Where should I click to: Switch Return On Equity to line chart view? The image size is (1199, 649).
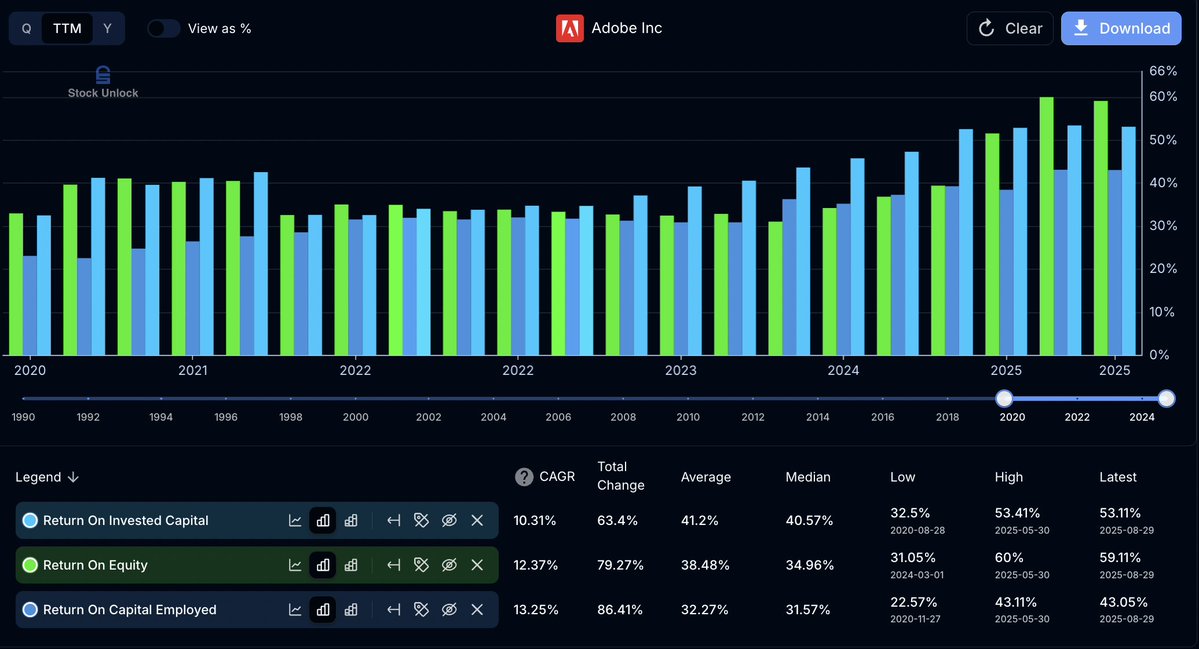pos(295,564)
